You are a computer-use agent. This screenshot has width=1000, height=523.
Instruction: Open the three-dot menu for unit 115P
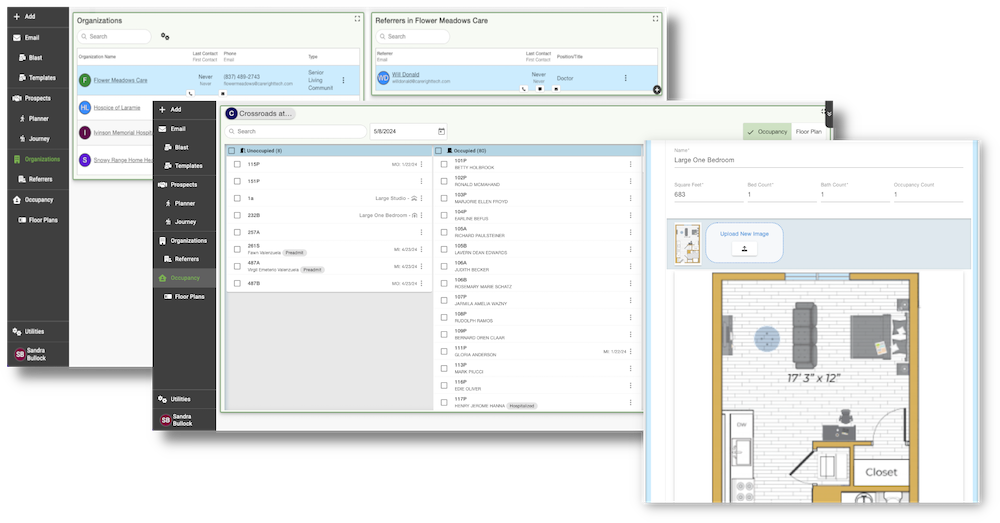421,164
